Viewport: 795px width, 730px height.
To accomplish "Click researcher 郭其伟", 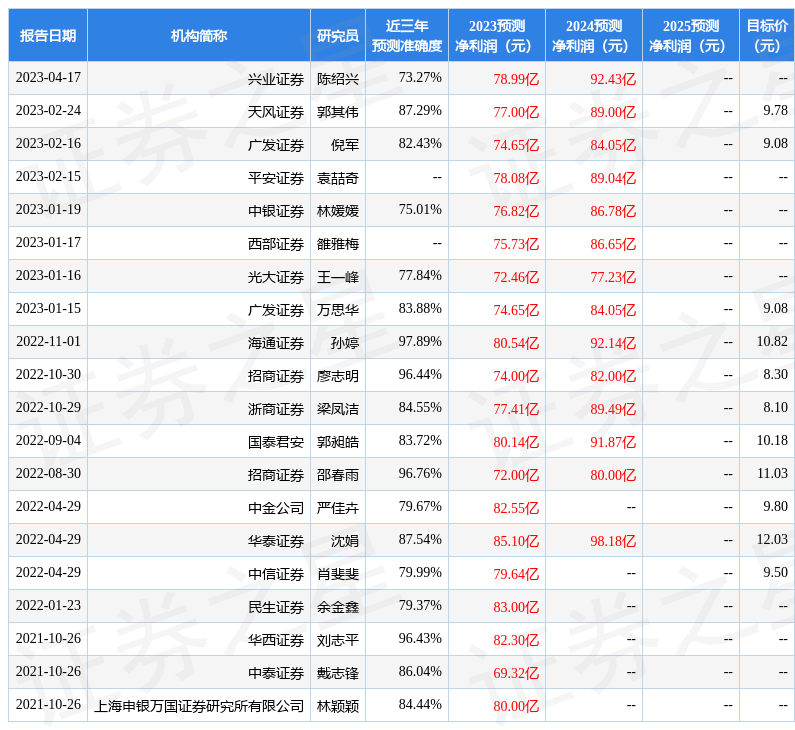I will pos(338,112).
